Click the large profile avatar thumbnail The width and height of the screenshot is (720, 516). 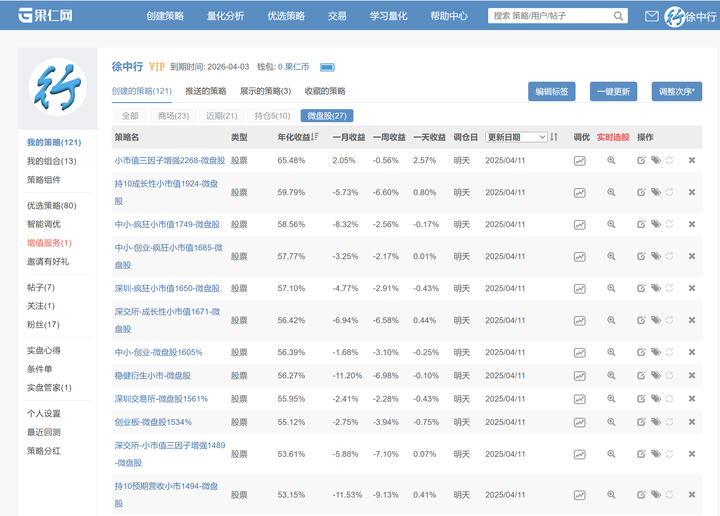[x=58, y=87]
